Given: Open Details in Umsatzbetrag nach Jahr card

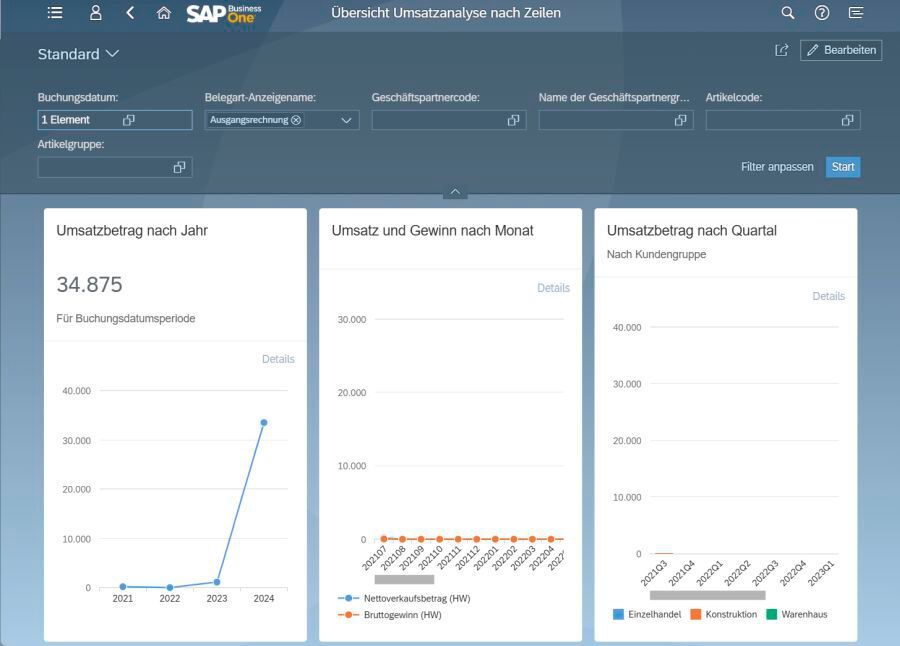Looking at the screenshot, I should [x=278, y=359].
